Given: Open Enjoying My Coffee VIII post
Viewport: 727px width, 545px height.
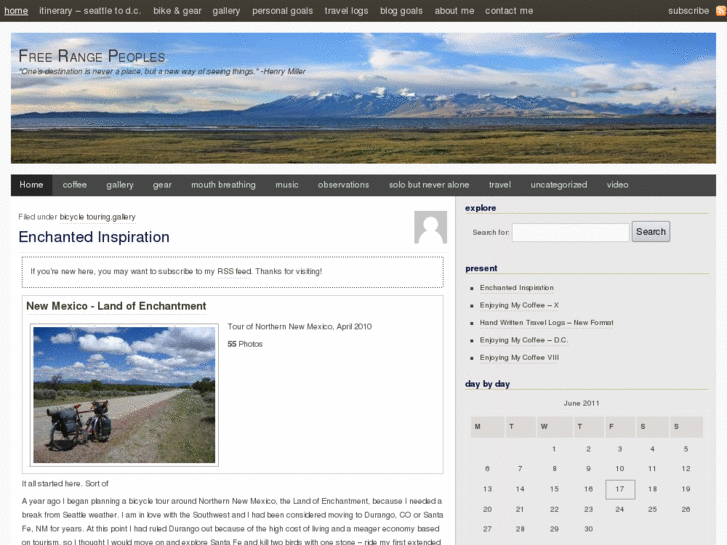Looking at the screenshot, I should coord(519,358).
